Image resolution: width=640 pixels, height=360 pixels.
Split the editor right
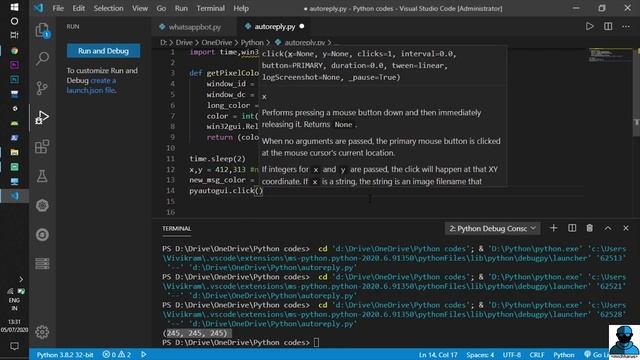(608, 27)
